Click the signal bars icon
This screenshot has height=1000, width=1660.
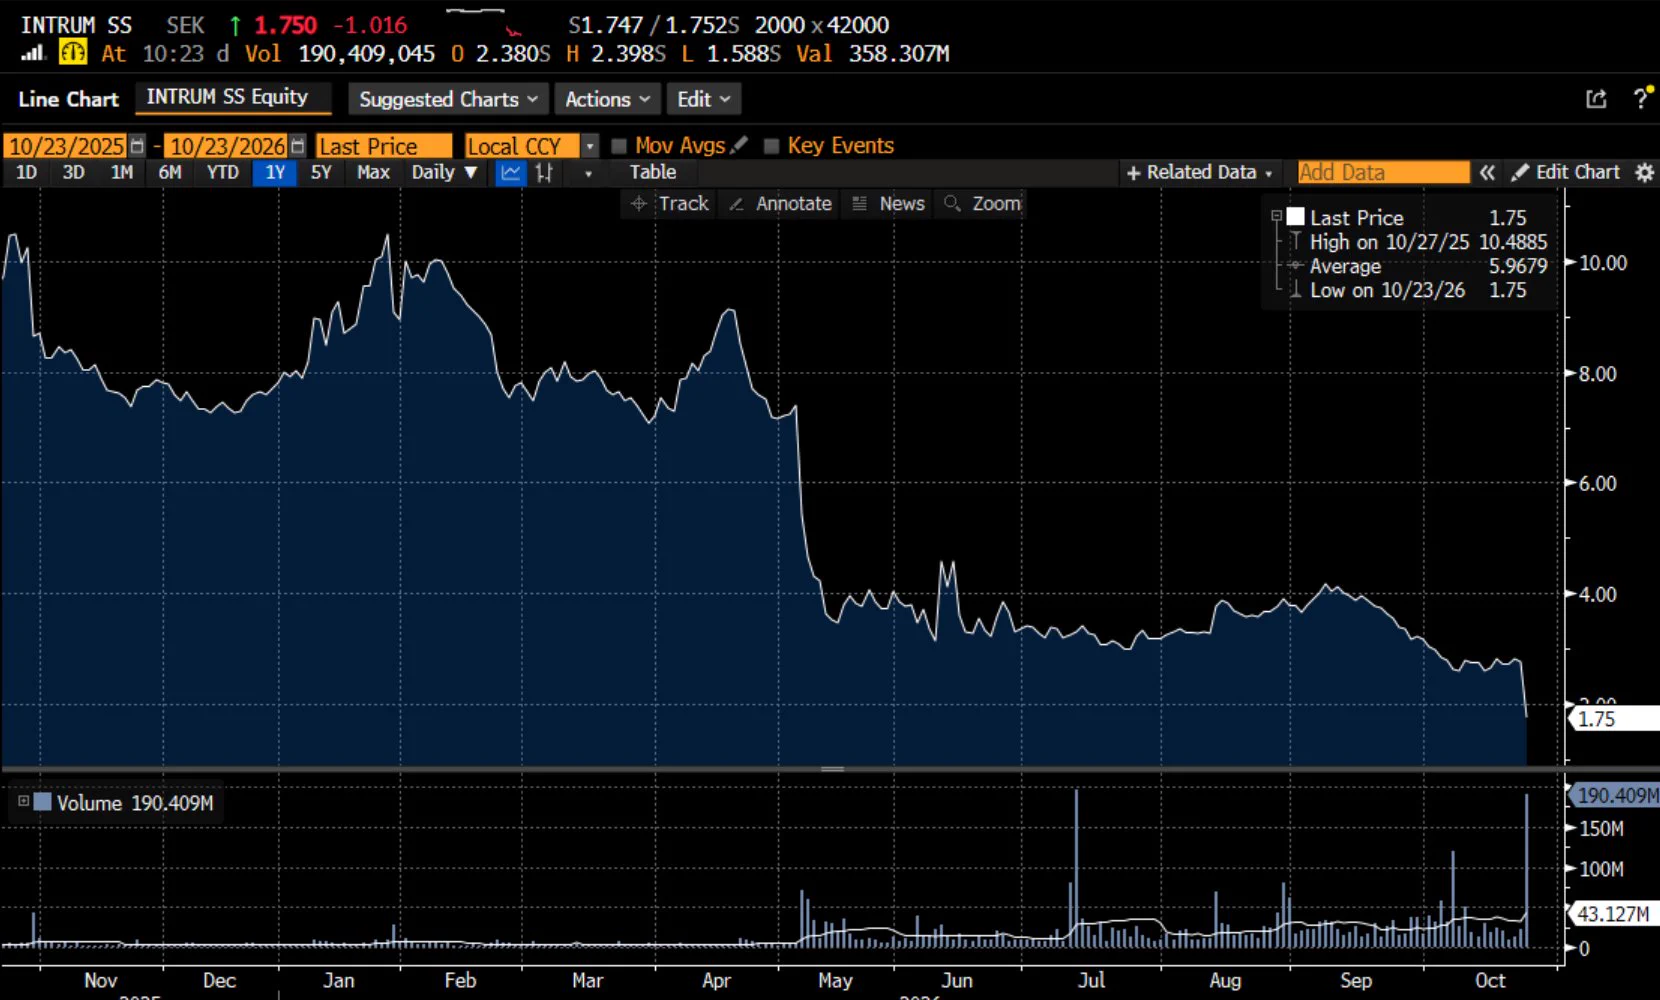pyautogui.click(x=33, y=53)
